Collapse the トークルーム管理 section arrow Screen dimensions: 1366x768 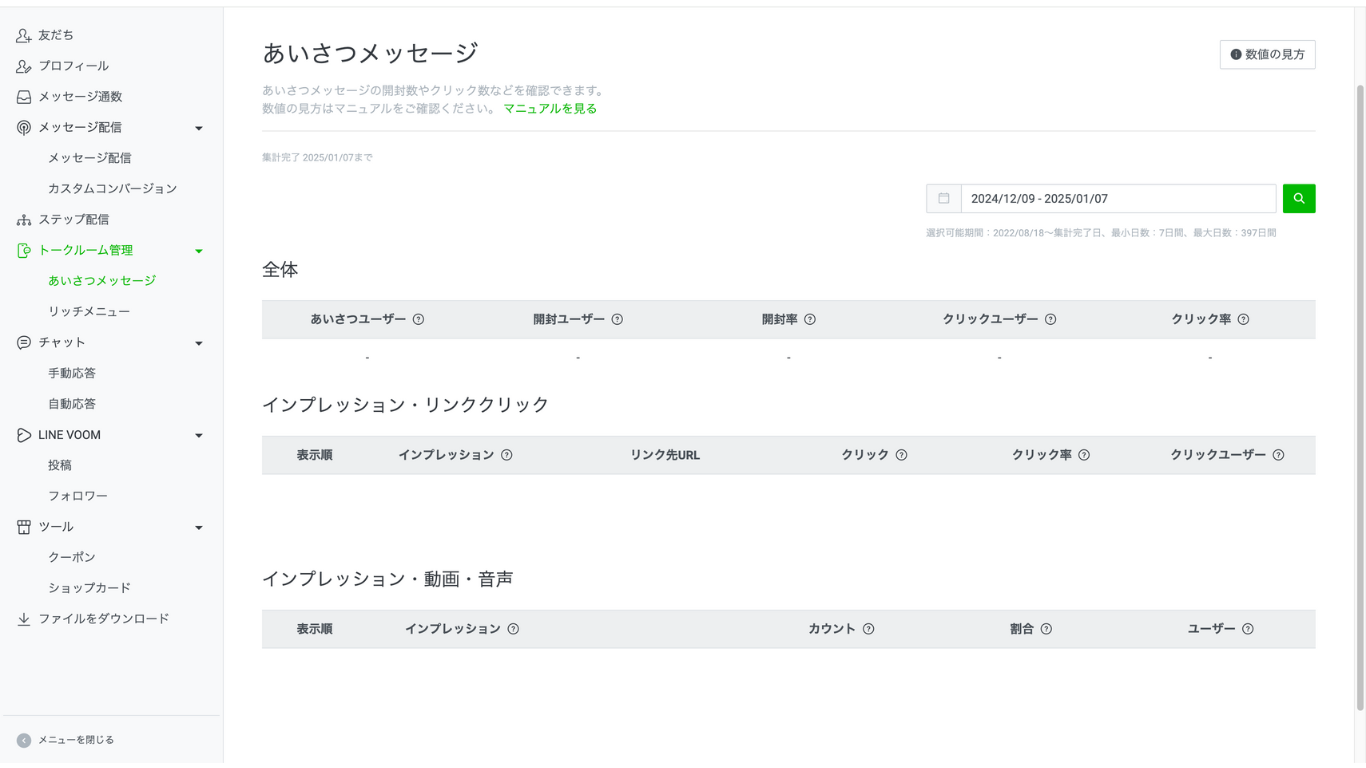click(199, 251)
